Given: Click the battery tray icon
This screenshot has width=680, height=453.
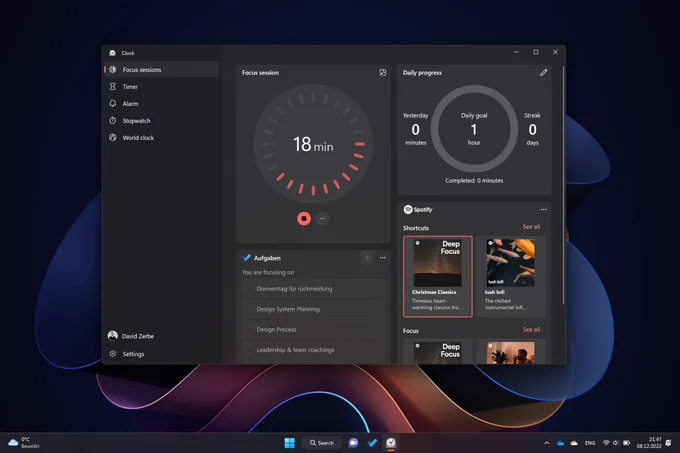Looking at the screenshot, I should (x=627, y=443).
